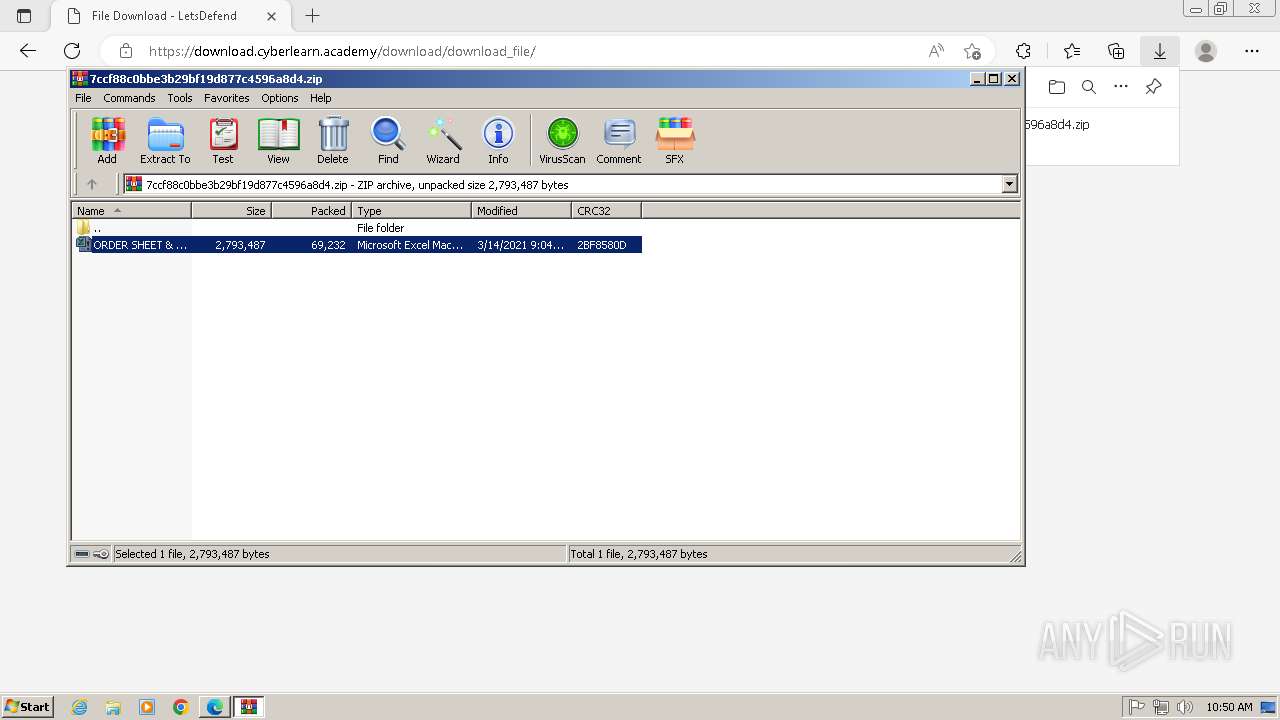Open the View file tool
The height and width of the screenshot is (720, 1280).
pos(278,140)
